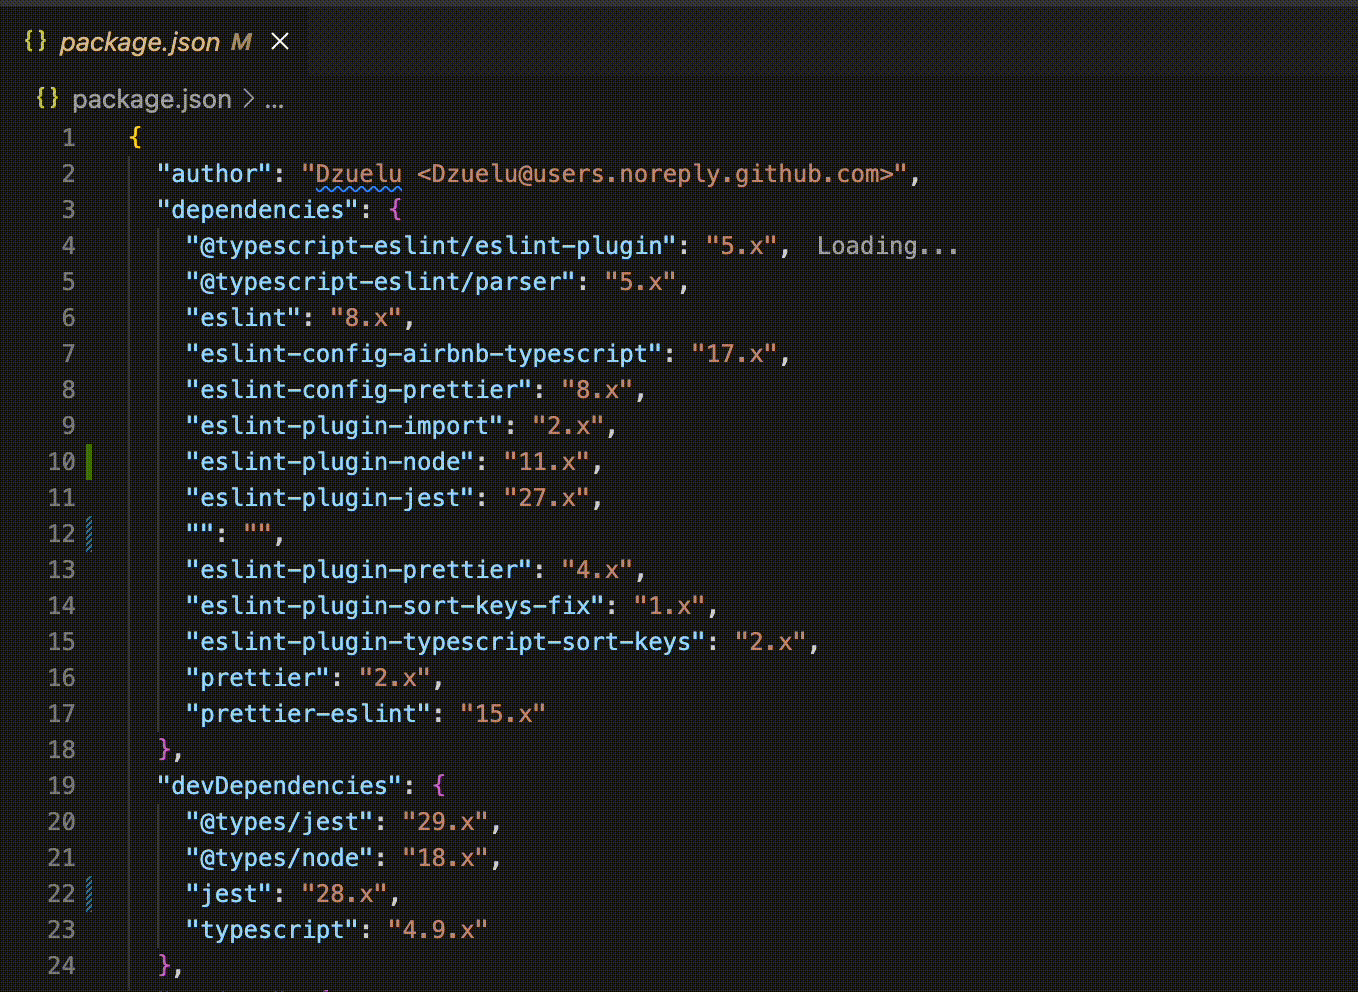Click the "prettier" key on line 16
Image resolution: width=1358 pixels, height=992 pixels.
[x=258, y=678]
